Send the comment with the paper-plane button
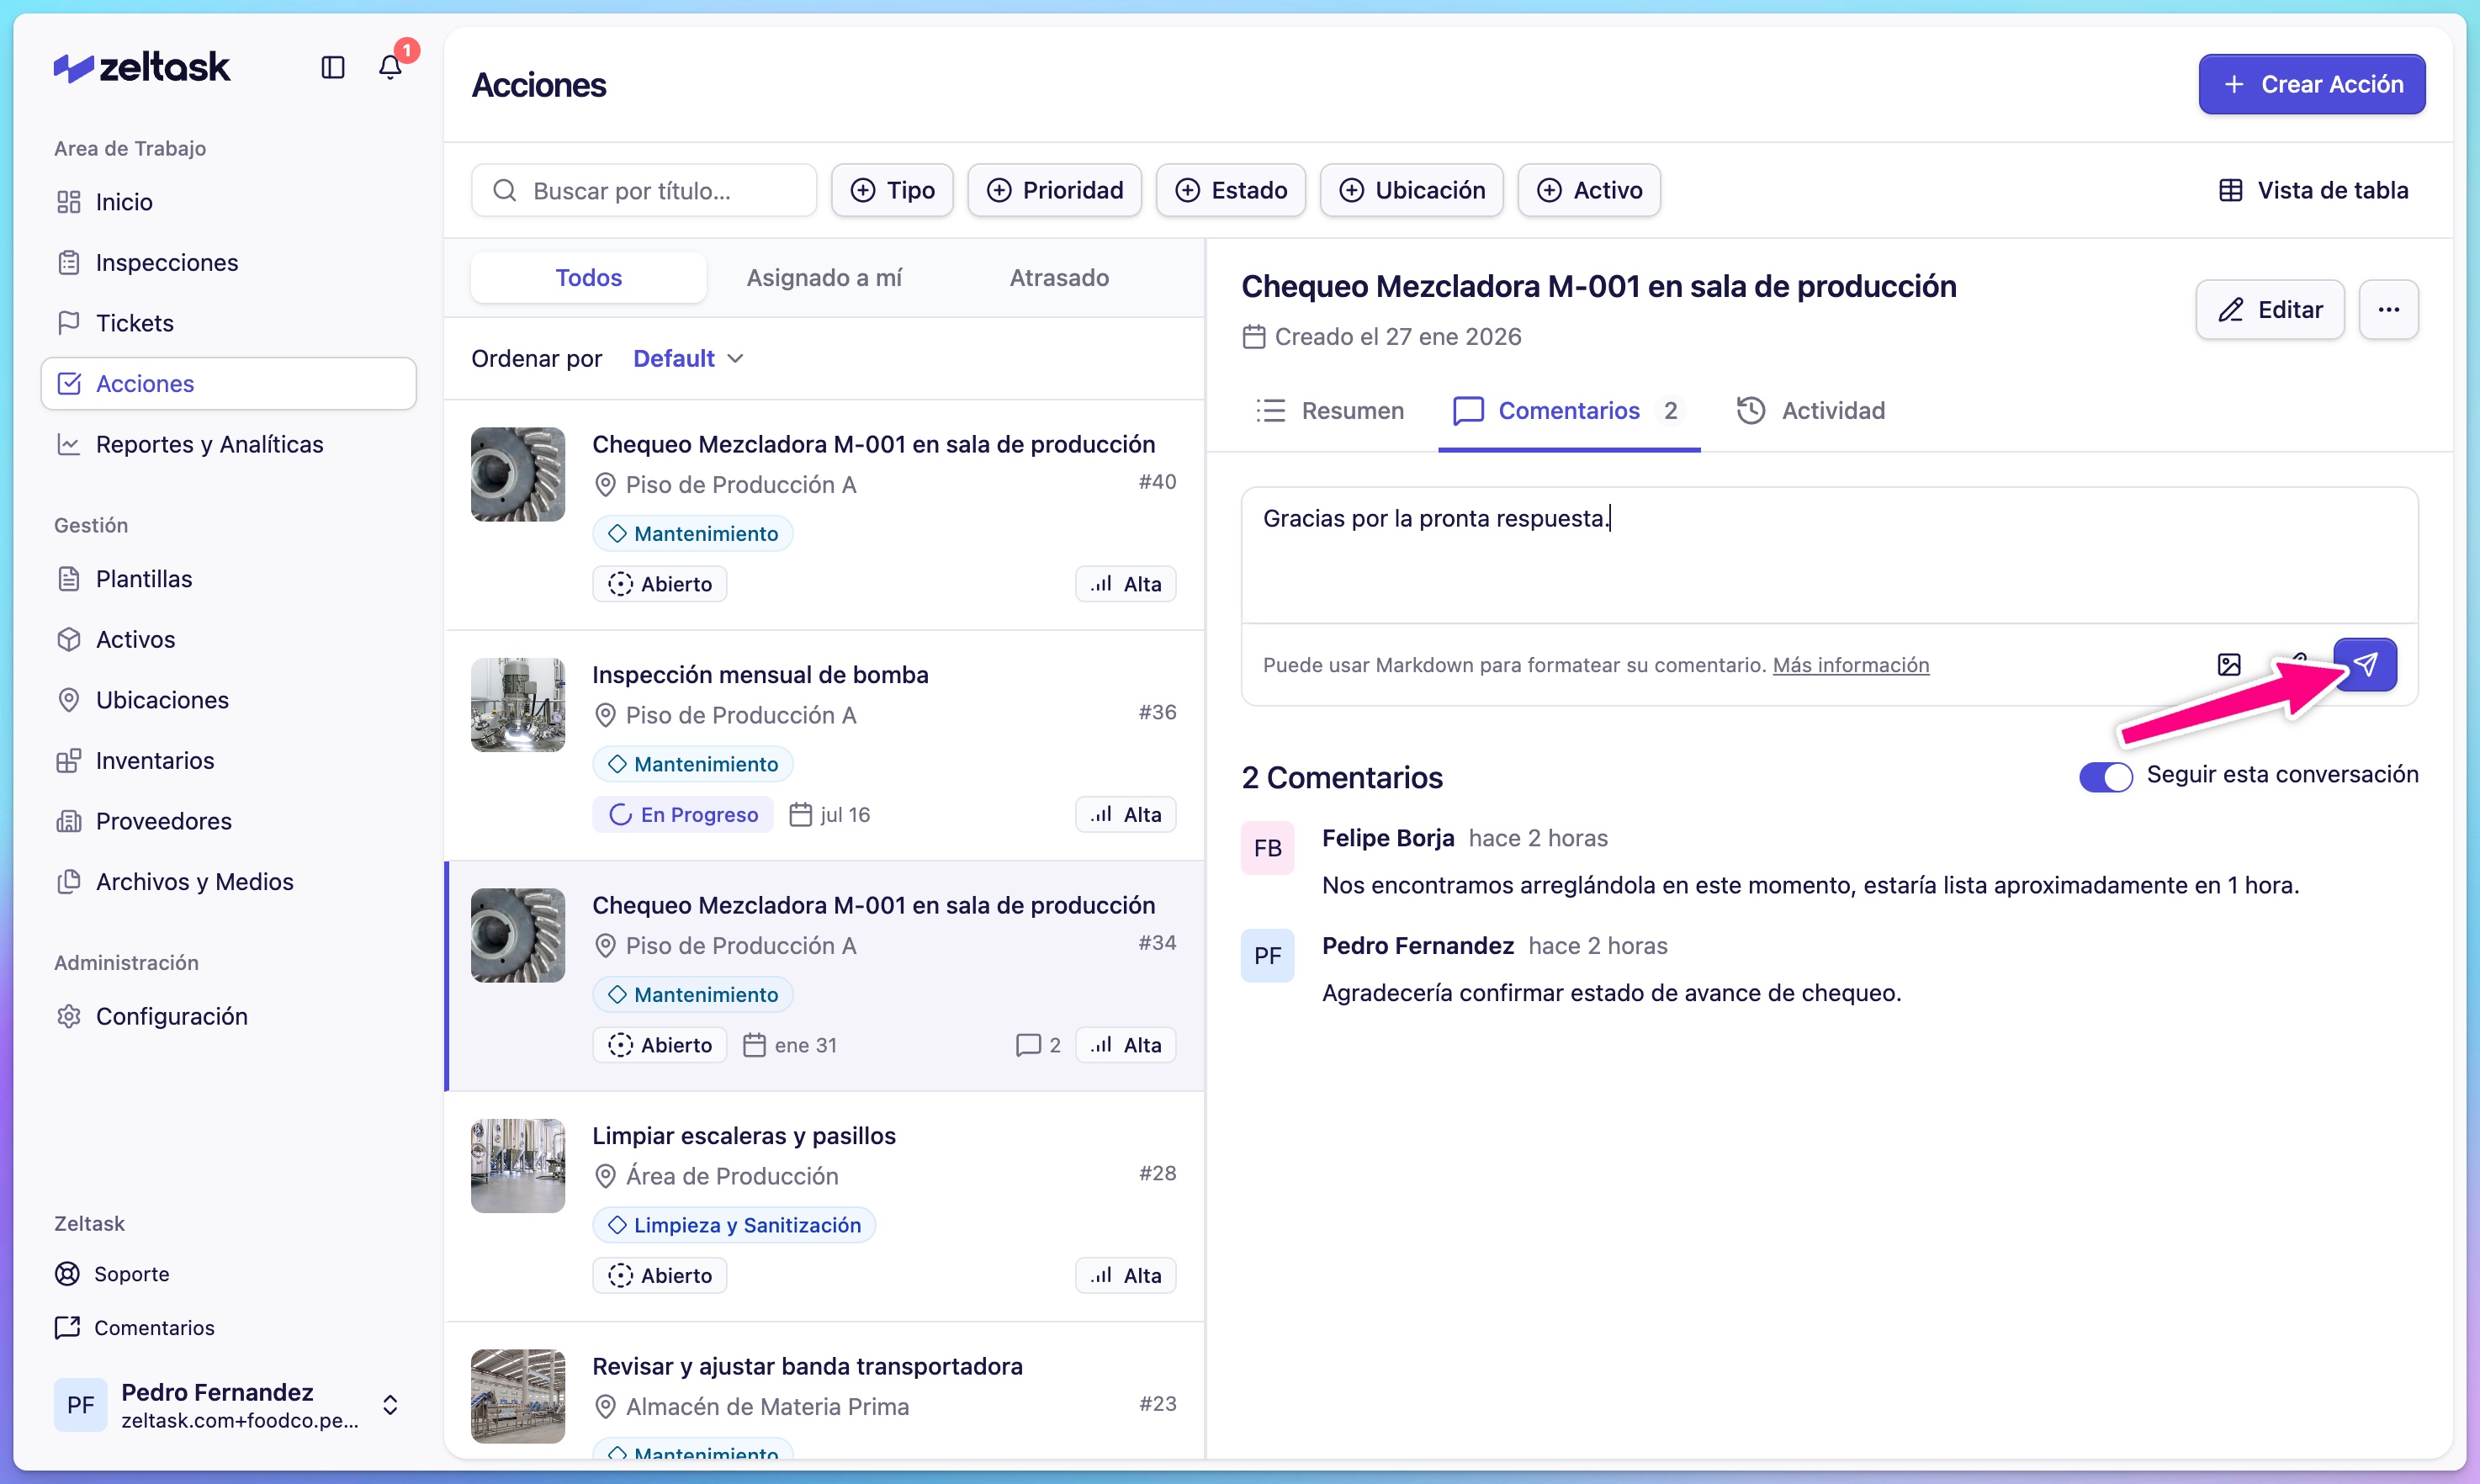Screen dimensions: 2480x1484 pos(2365,664)
